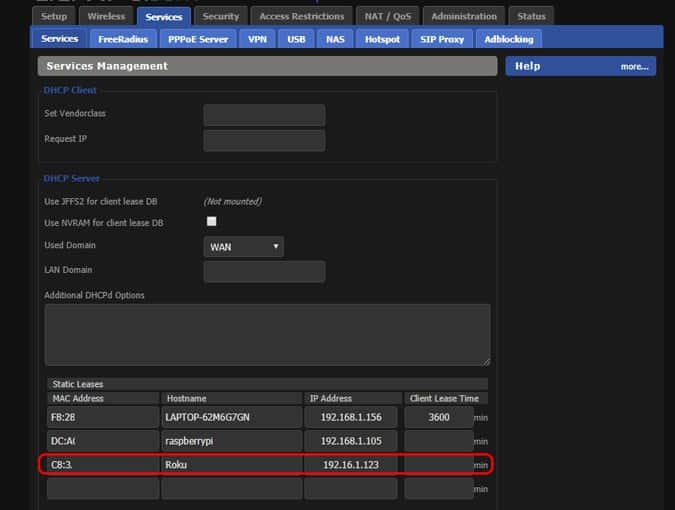This screenshot has width=675, height=510.
Task: Edit the Roku IP address field
Action: click(x=351, y=465)
